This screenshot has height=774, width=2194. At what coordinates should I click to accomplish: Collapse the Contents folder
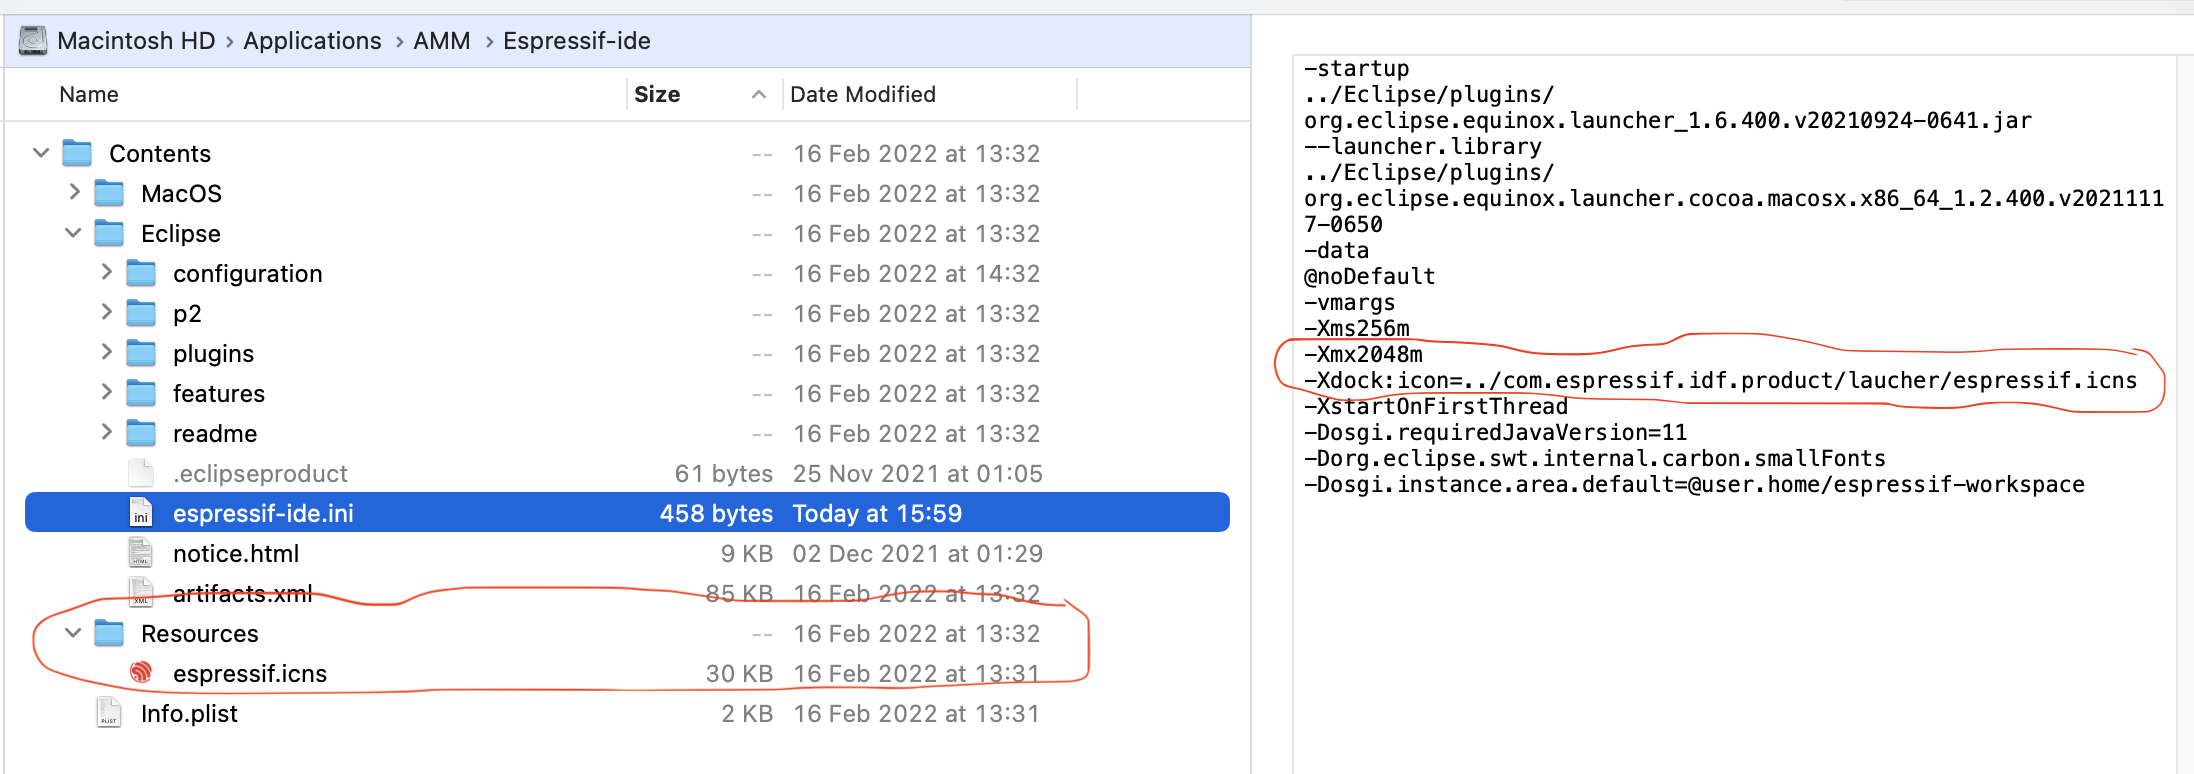click(x=40, y=152)
